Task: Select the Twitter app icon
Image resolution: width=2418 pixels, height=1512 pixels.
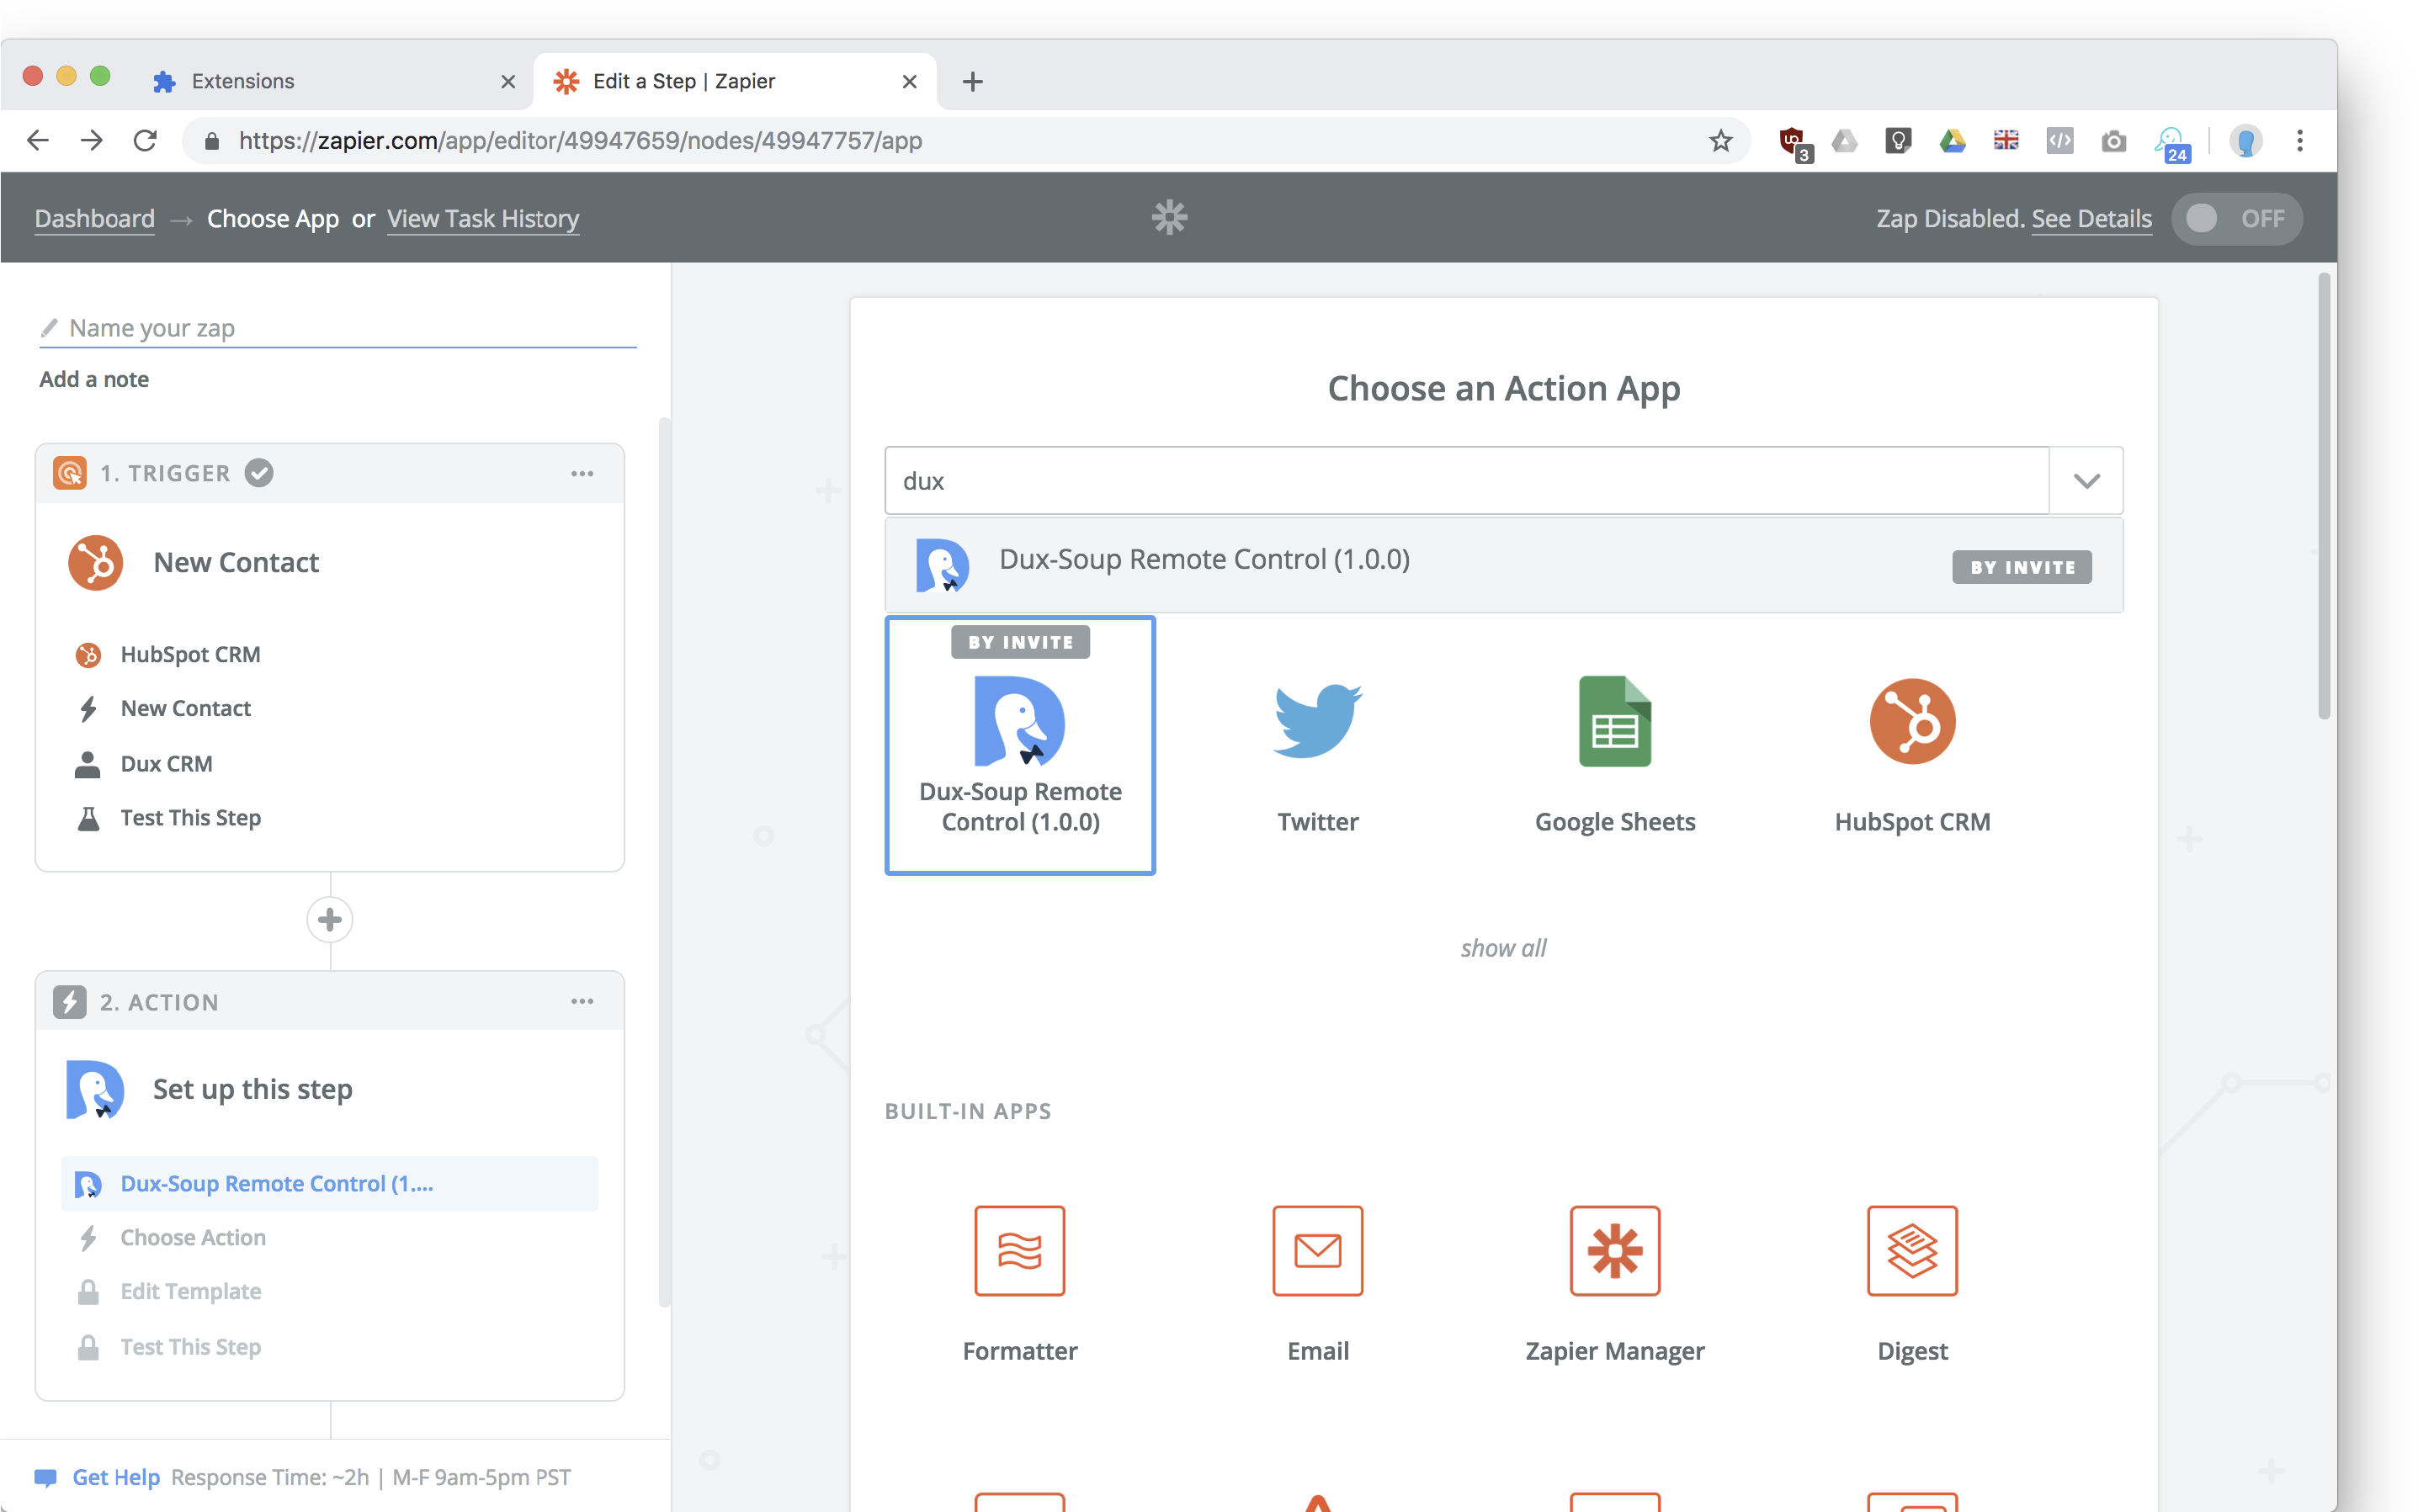Action: click(1317, 722)
